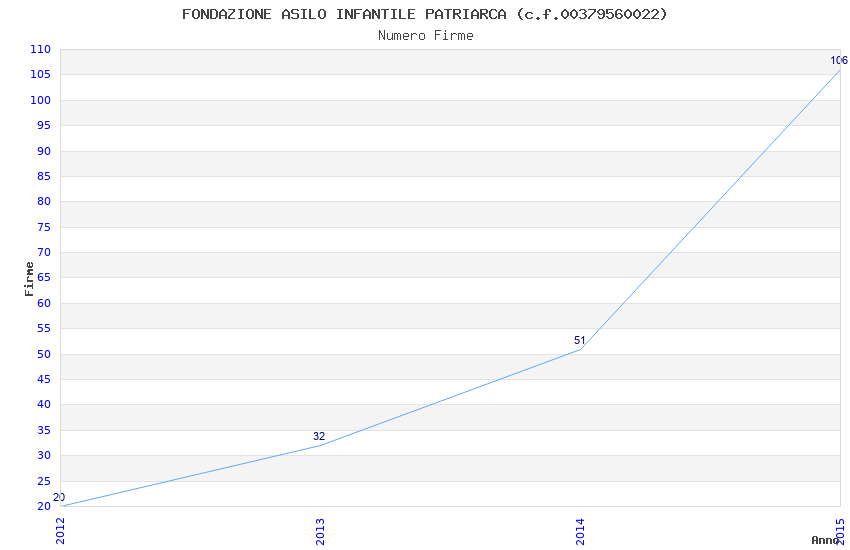Screen dimensions: 850x550
Task: Click the x-axis title Anno
Action: point(825,540)
